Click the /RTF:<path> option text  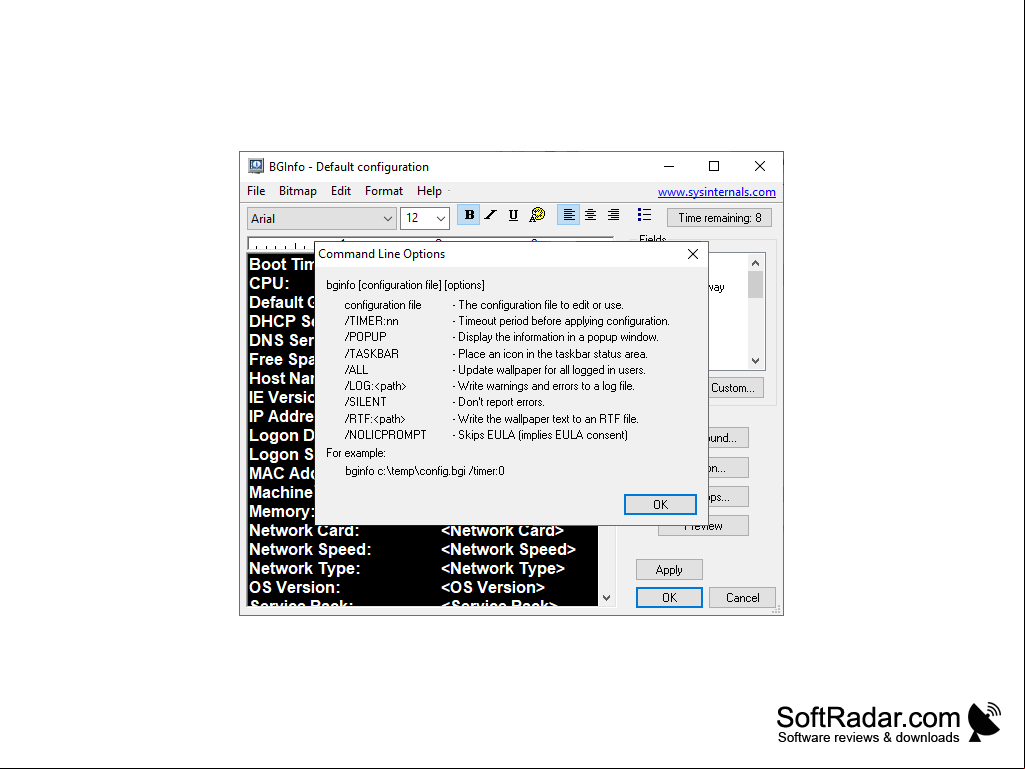(375, 419)
